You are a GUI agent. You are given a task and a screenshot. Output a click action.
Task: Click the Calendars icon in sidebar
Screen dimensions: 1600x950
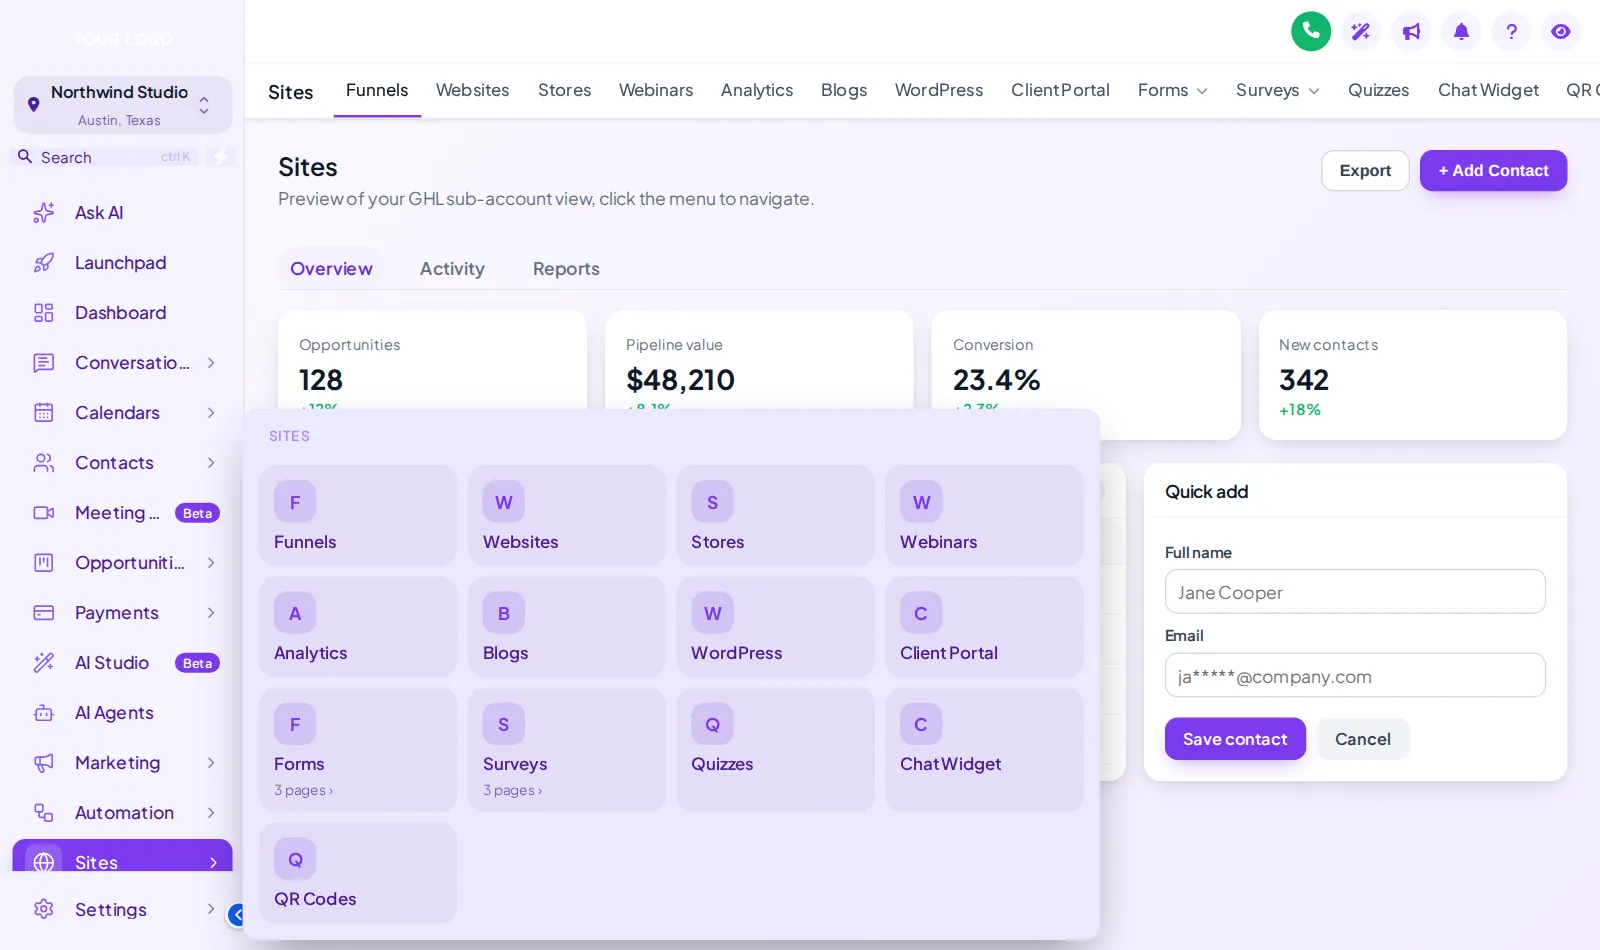click(44, 413)
